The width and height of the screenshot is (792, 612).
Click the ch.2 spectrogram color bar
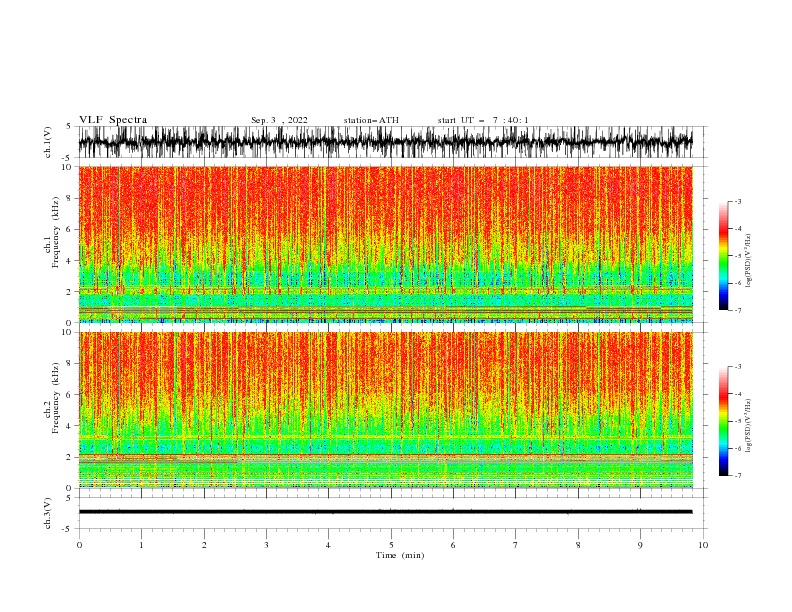point(723,421)
